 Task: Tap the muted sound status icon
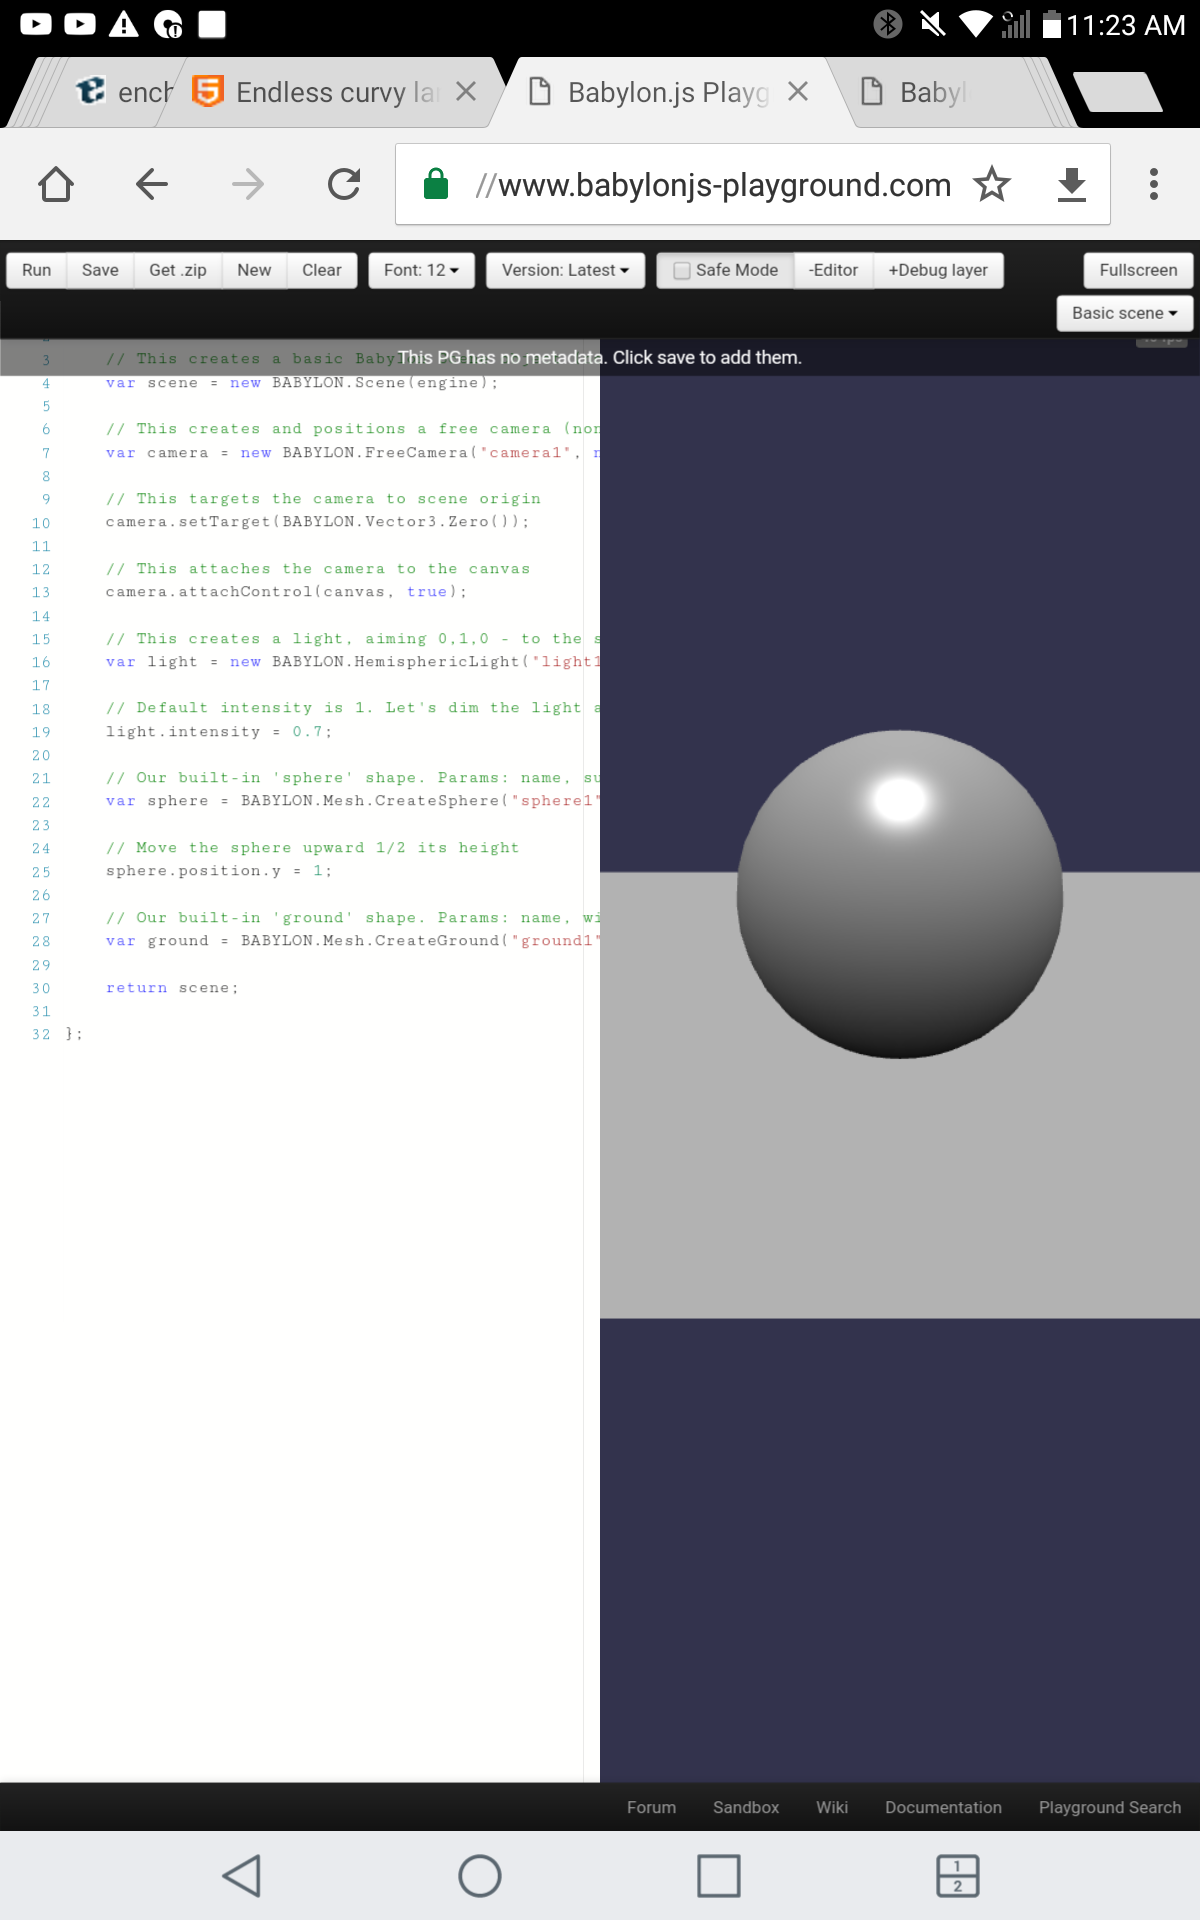click(932, 24)
